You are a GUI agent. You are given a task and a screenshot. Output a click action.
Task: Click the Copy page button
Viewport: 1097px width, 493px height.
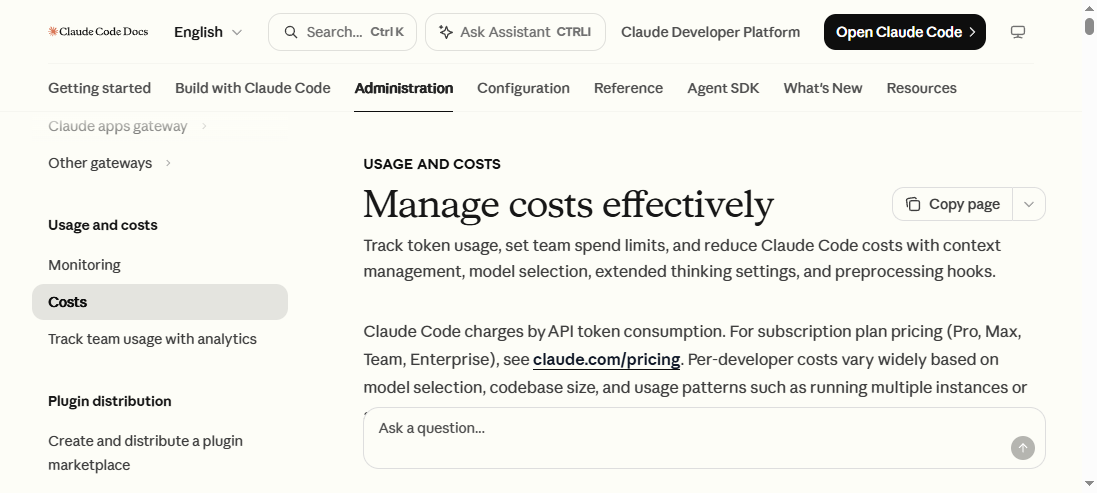pos(952,204)
